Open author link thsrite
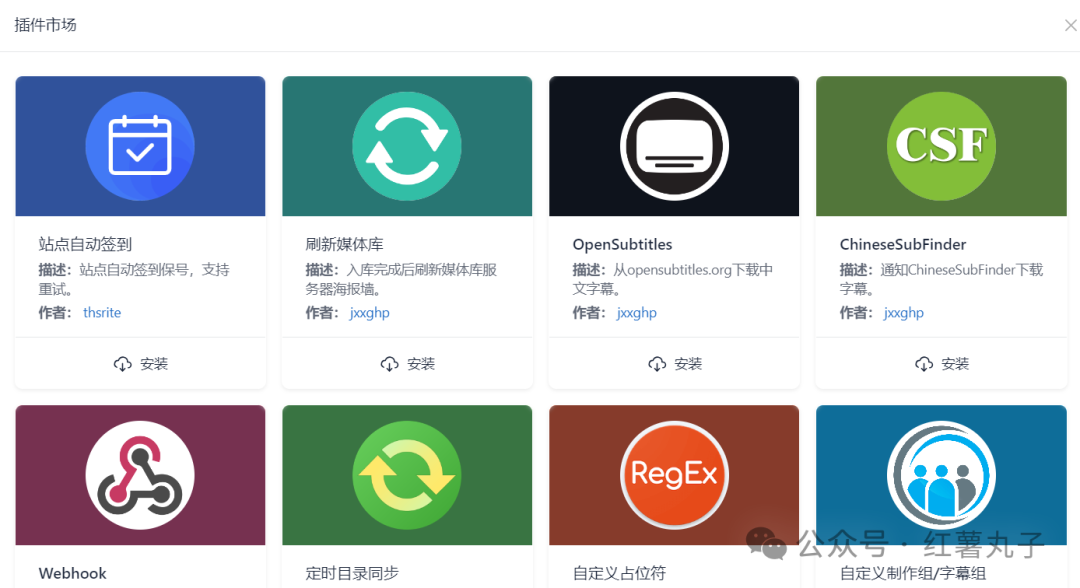The image size is (1080, 588). pos(102,313)
